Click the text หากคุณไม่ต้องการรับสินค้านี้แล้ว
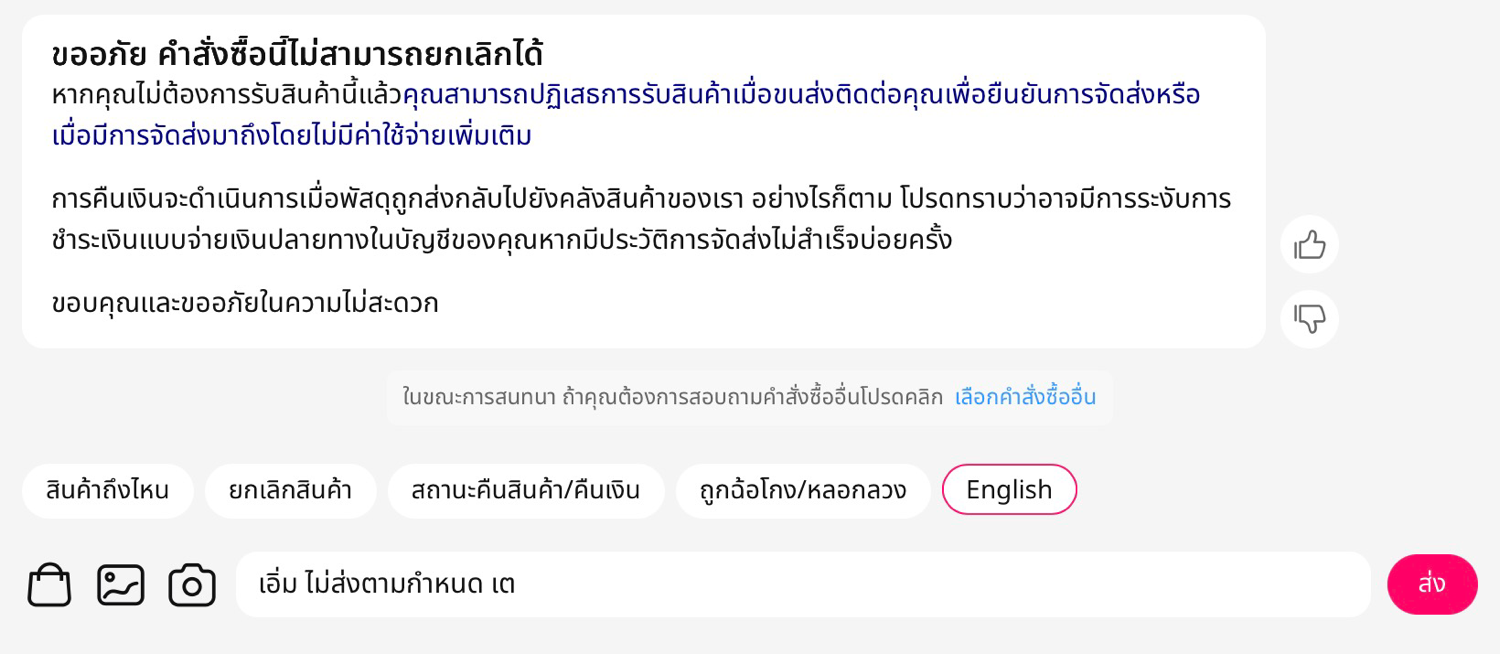Screen dimensions: 1500x654 click(227, 95)
